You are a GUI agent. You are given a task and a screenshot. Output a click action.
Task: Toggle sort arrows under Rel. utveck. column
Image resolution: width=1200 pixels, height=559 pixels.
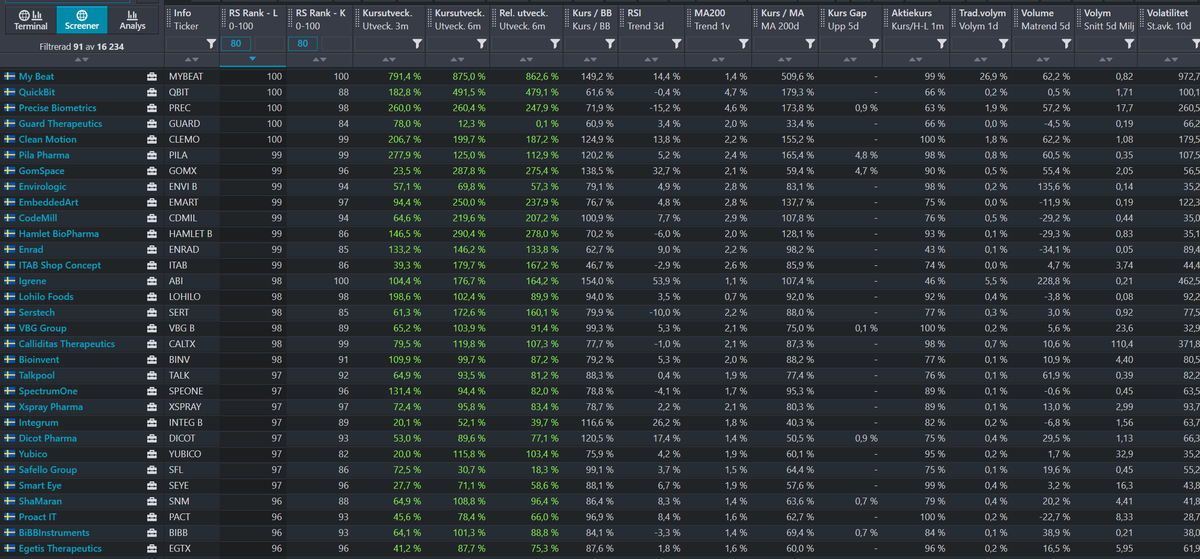pos(527,59)
